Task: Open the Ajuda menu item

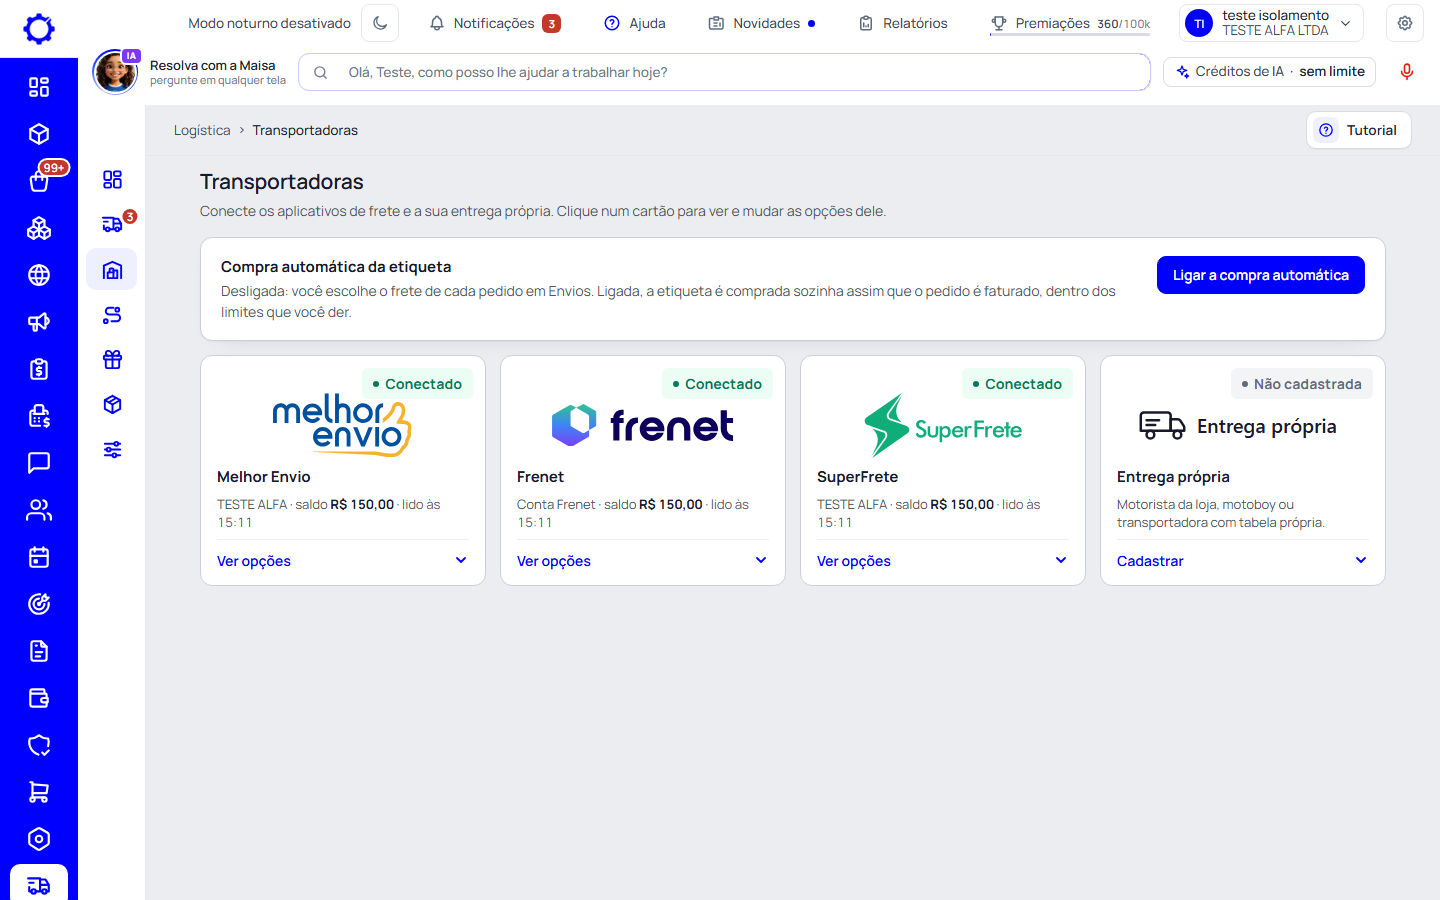Action: [635, 23]
